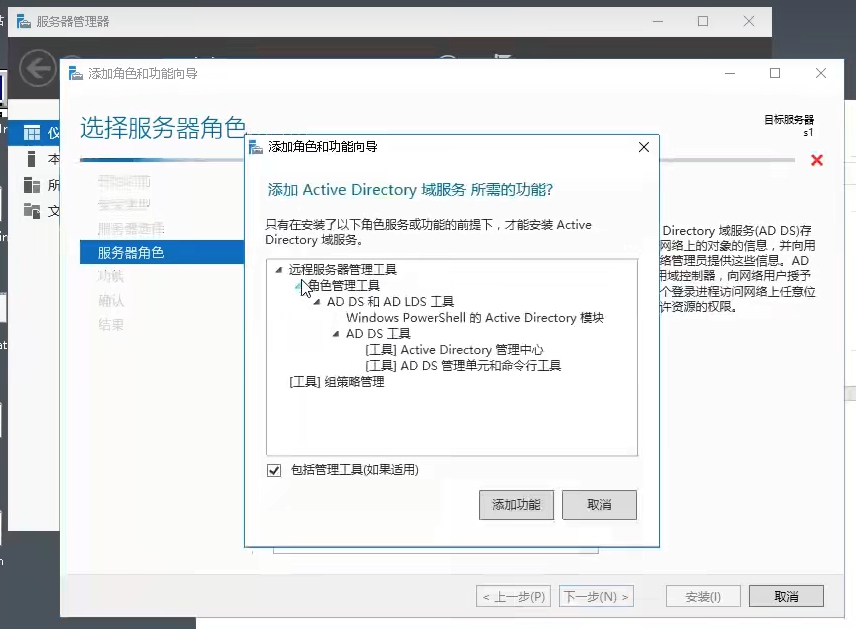The image size is (856, 629).
Task: Select the 功能 step in the wizard sidebar
Action: point(111,276)
